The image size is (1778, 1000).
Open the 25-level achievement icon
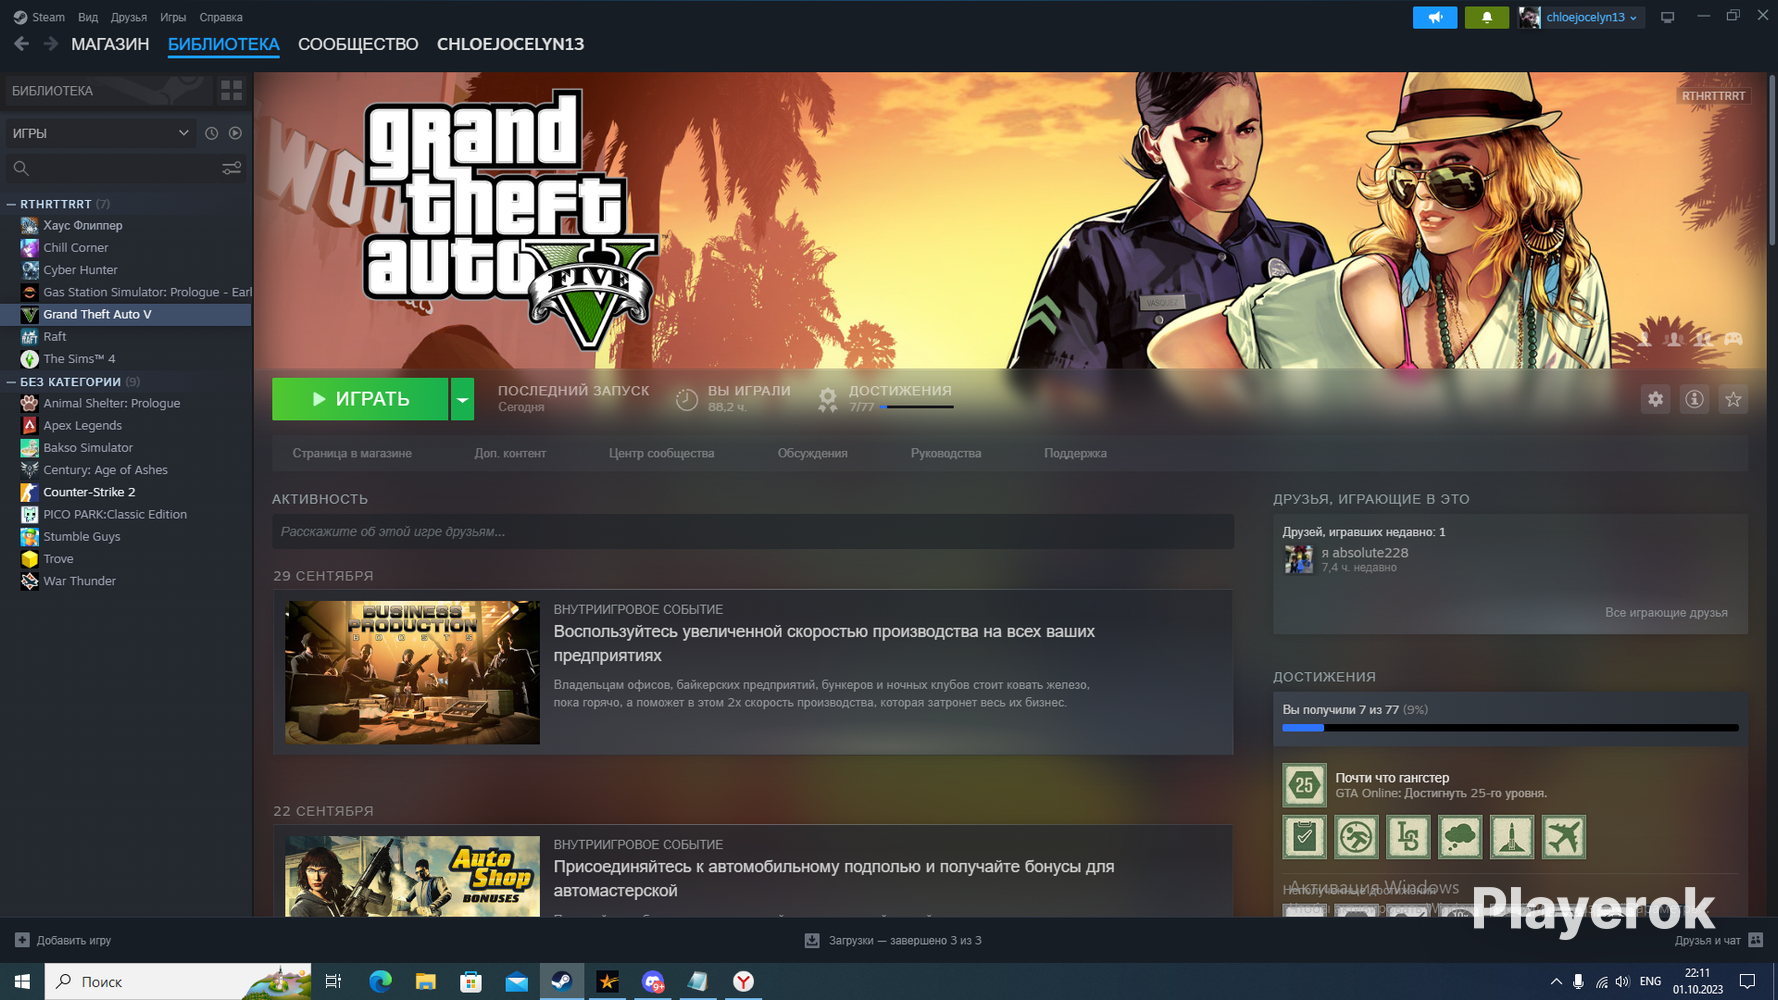1304,785
